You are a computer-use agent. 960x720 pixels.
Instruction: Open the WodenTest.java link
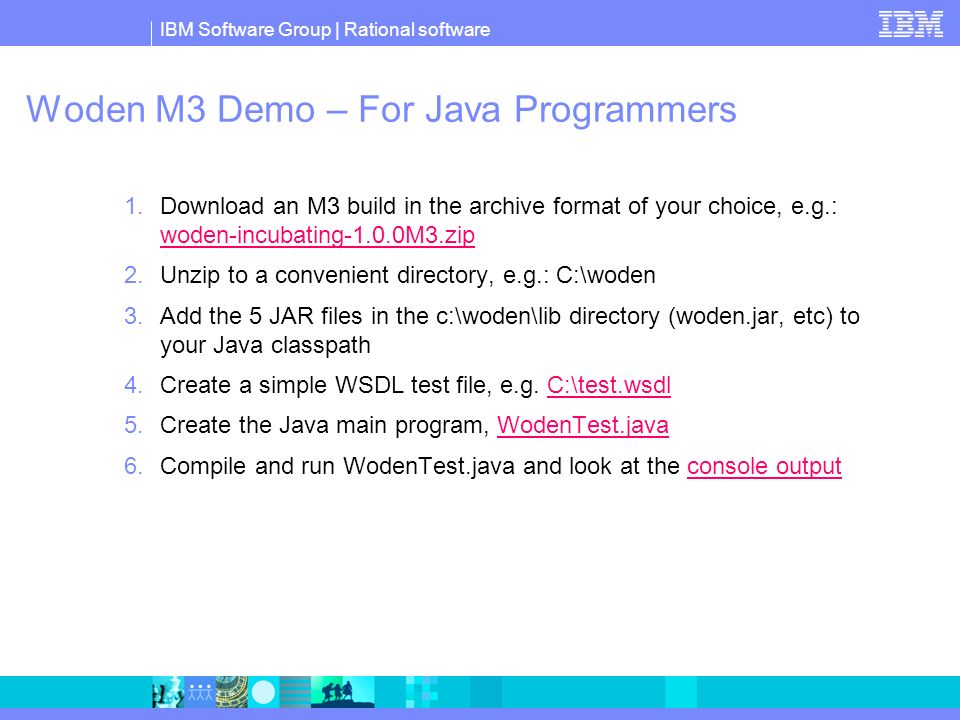(x=582, y=425)
